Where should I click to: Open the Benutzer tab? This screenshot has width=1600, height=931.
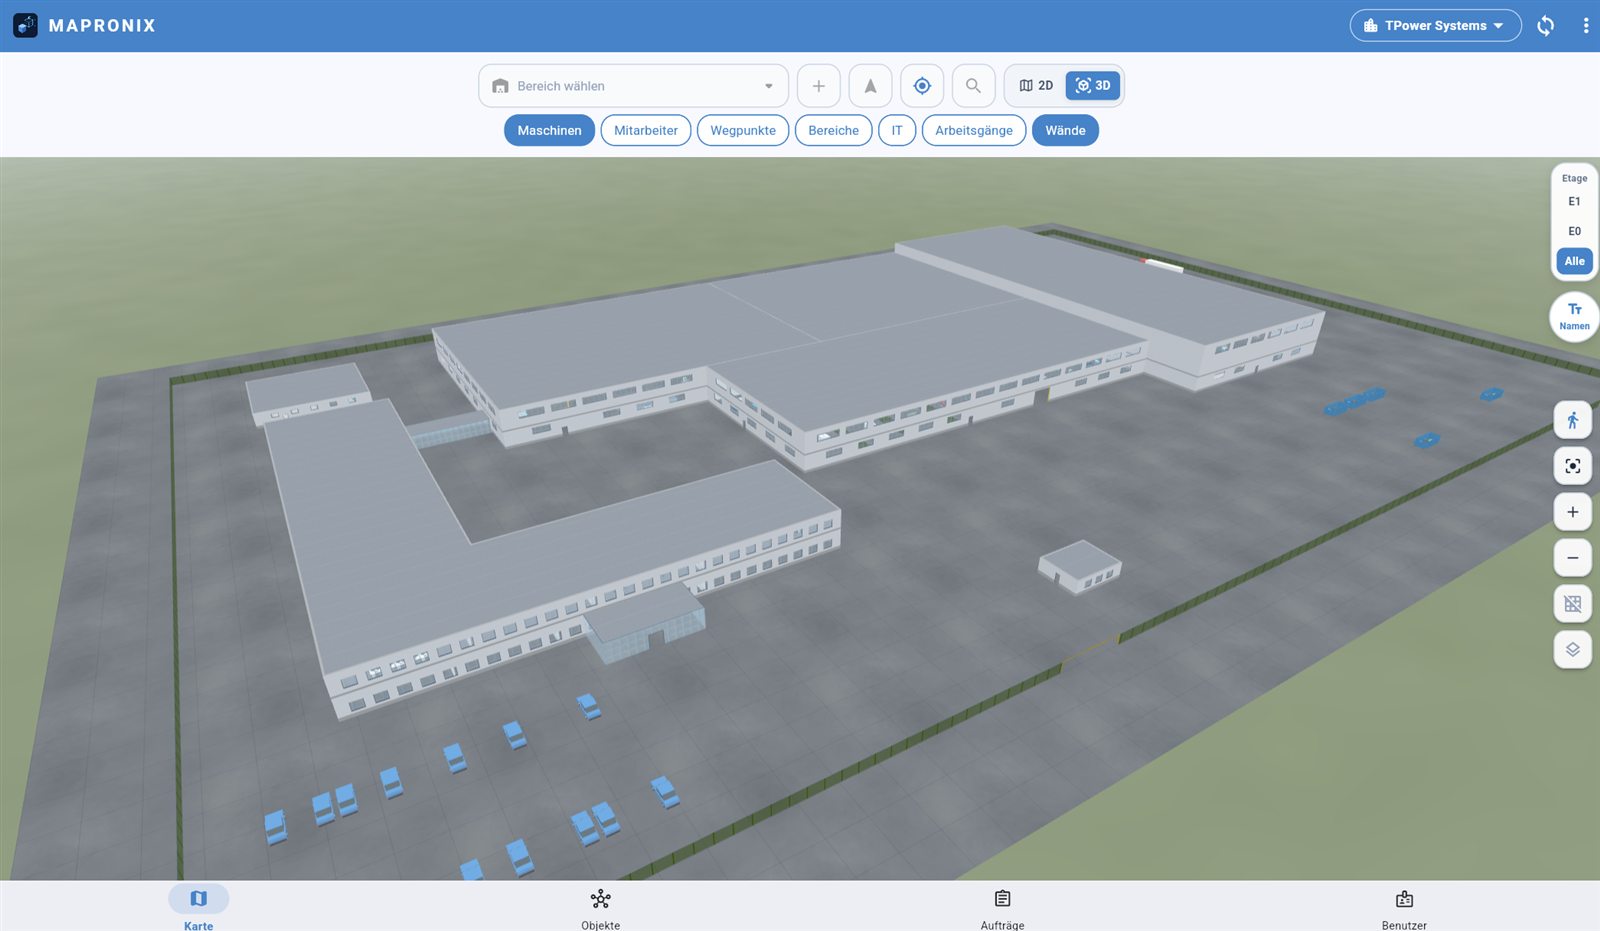click(1404, 908)
